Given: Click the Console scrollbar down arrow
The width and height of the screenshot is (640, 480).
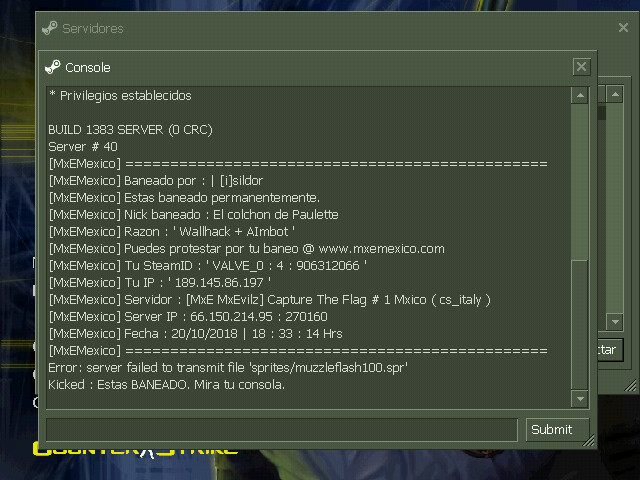Looking at the screenshot, I should pyautogui.click(x=580, y=398).
